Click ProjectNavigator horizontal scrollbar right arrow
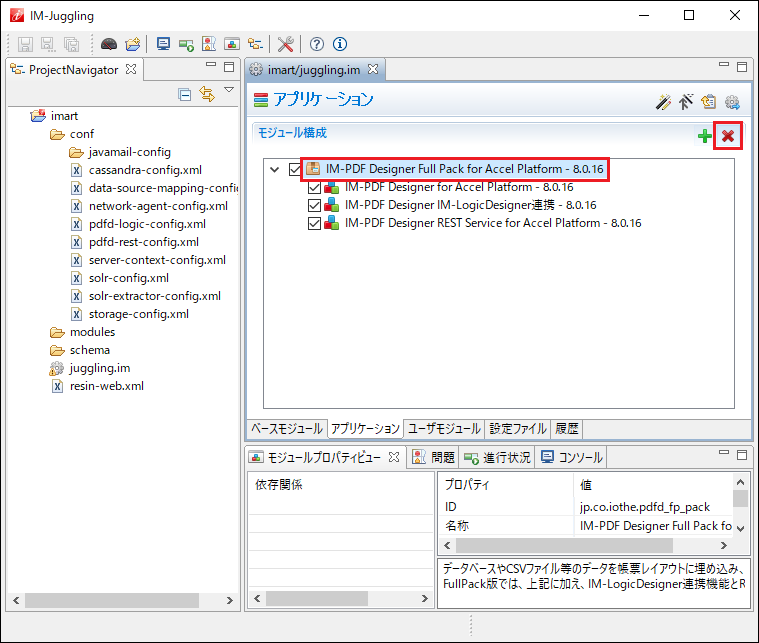 (229, 600)
